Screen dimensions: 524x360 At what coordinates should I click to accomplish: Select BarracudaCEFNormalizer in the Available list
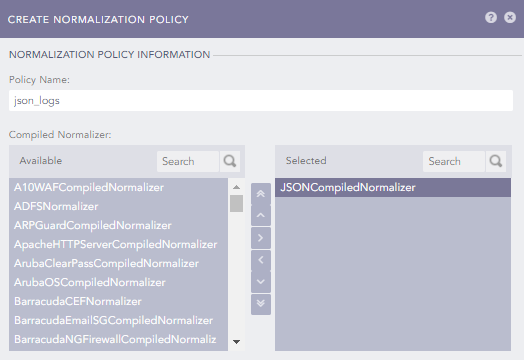point(118,302)
